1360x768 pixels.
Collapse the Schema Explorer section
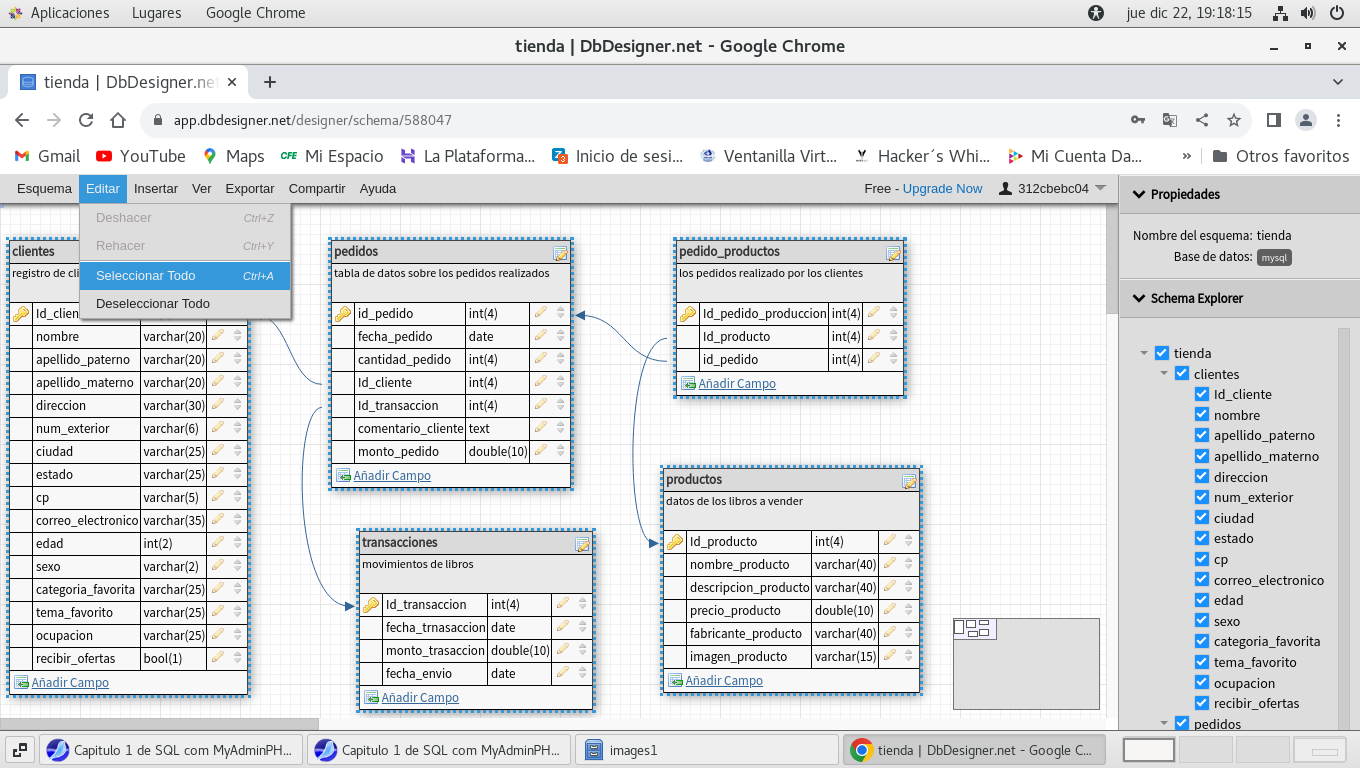pyautogui.click(x=1137, y=298)
